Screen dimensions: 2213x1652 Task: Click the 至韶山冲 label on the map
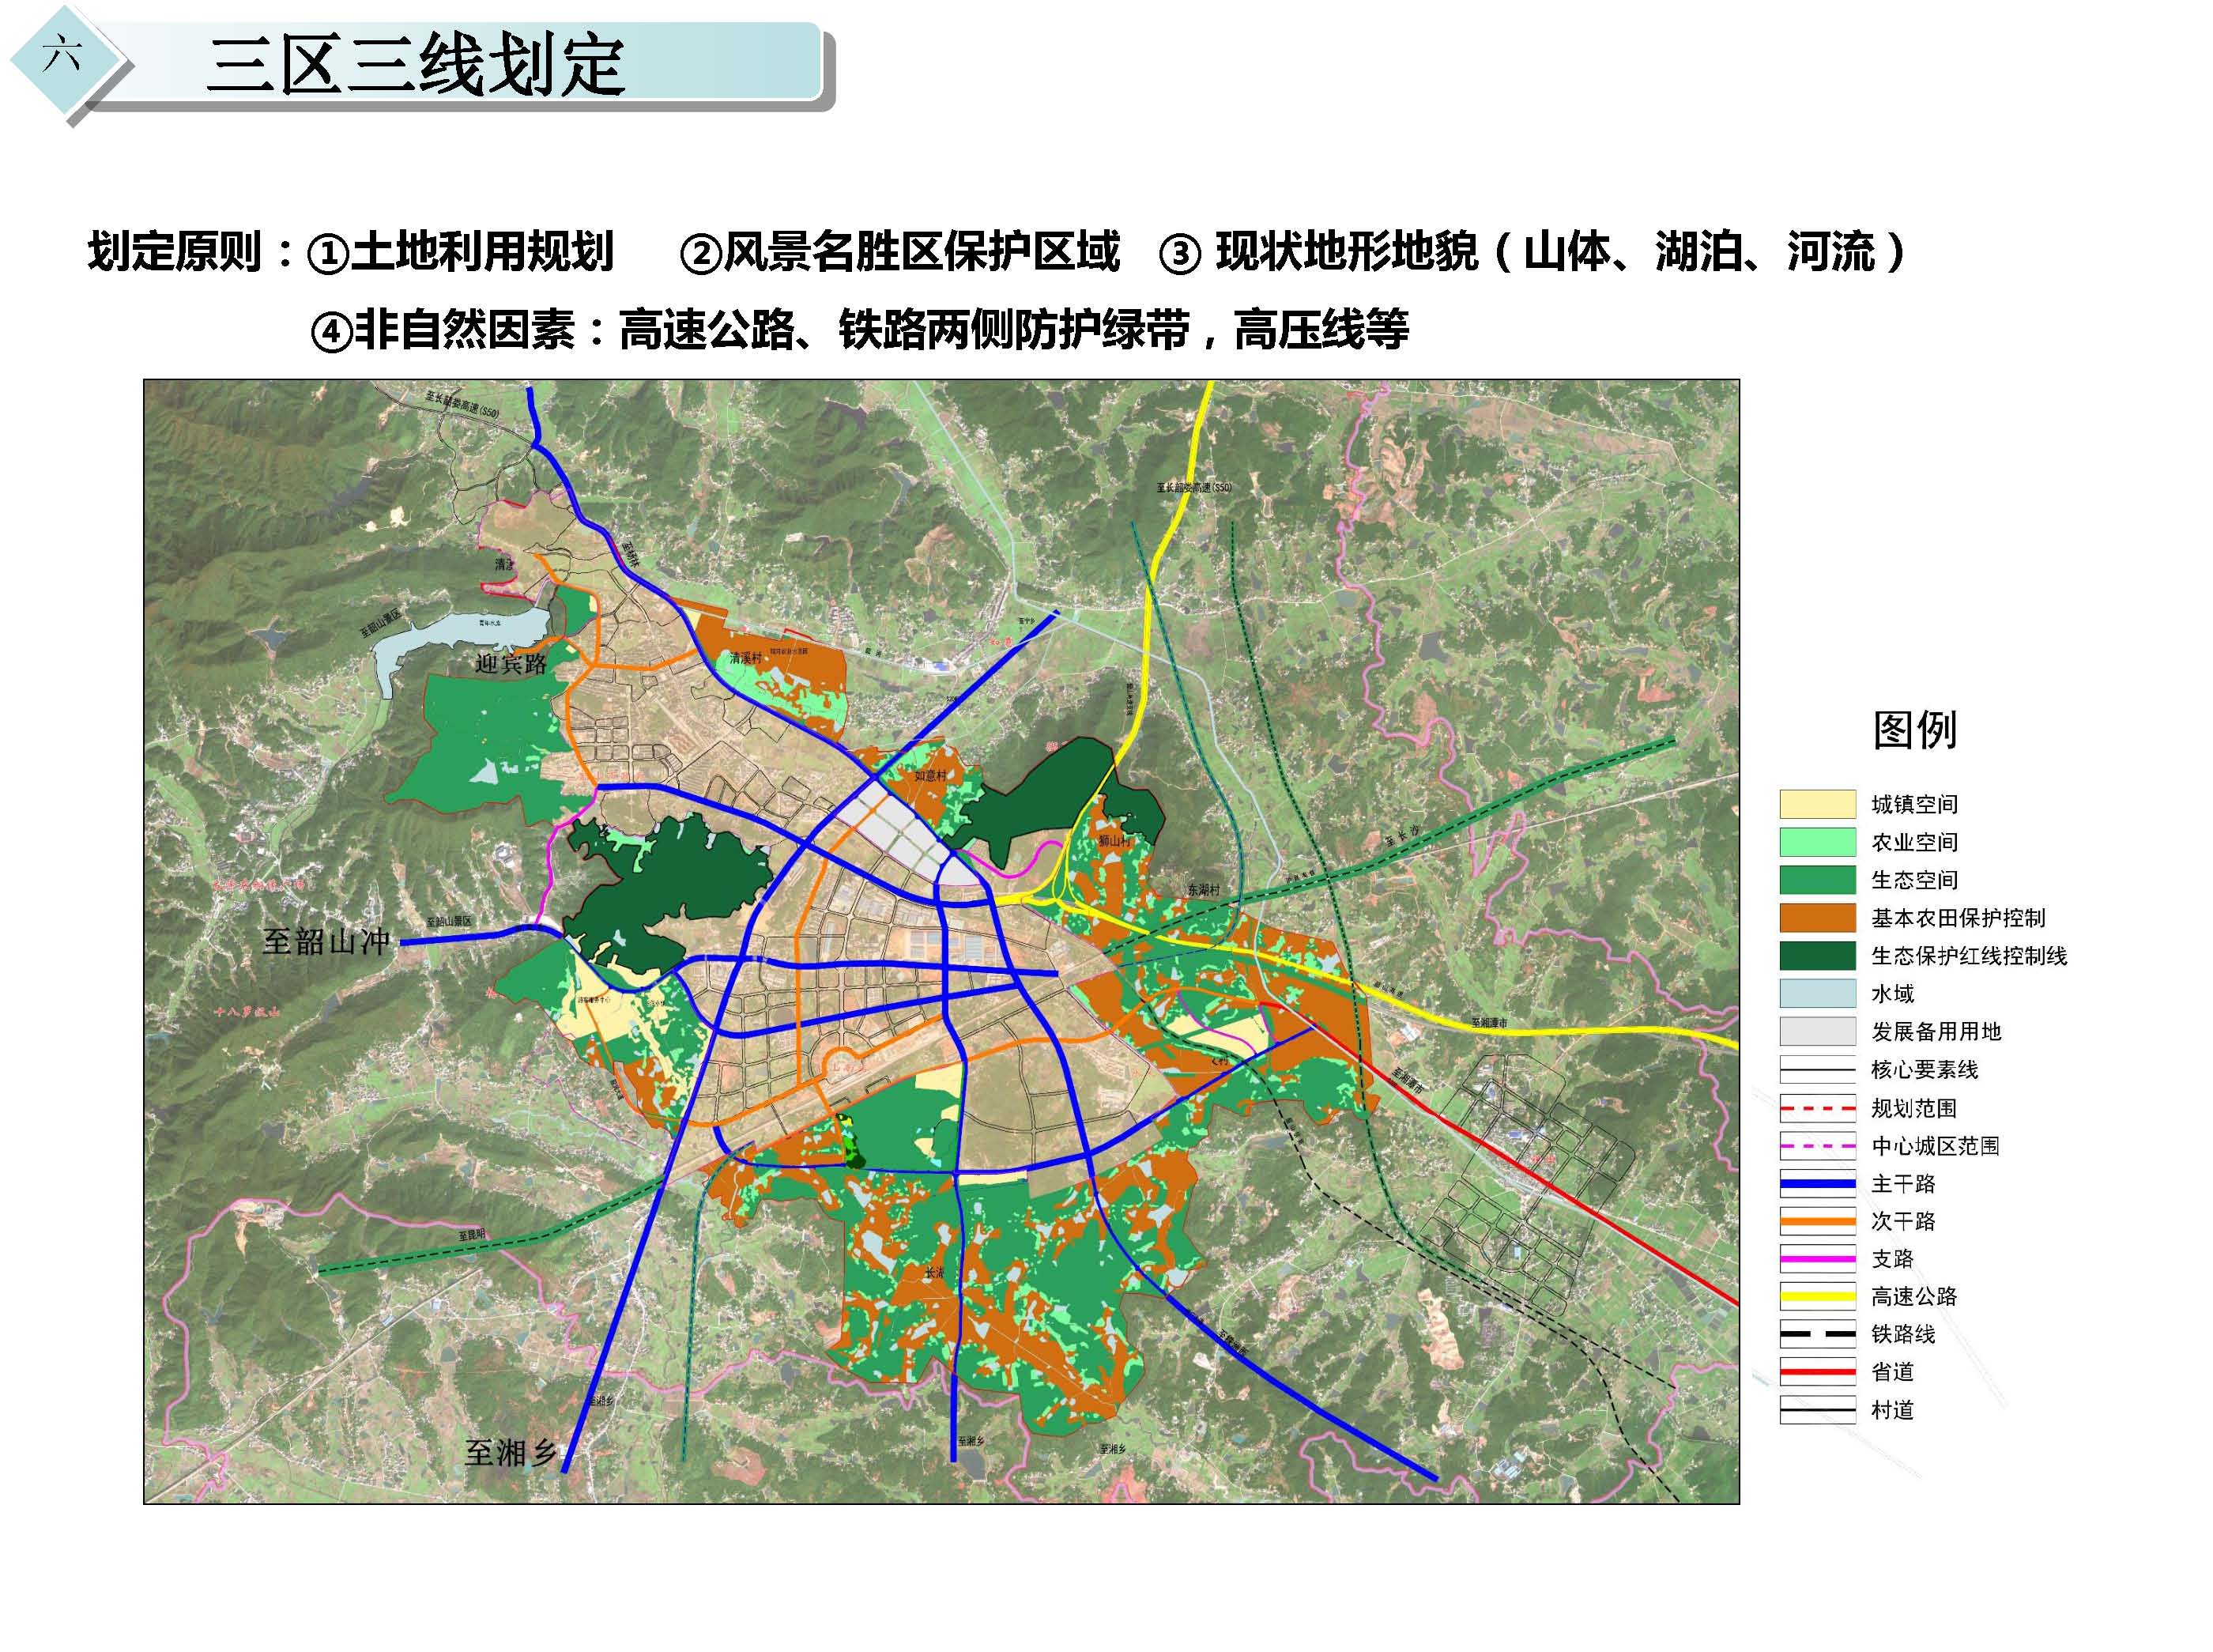click(326, 941)
